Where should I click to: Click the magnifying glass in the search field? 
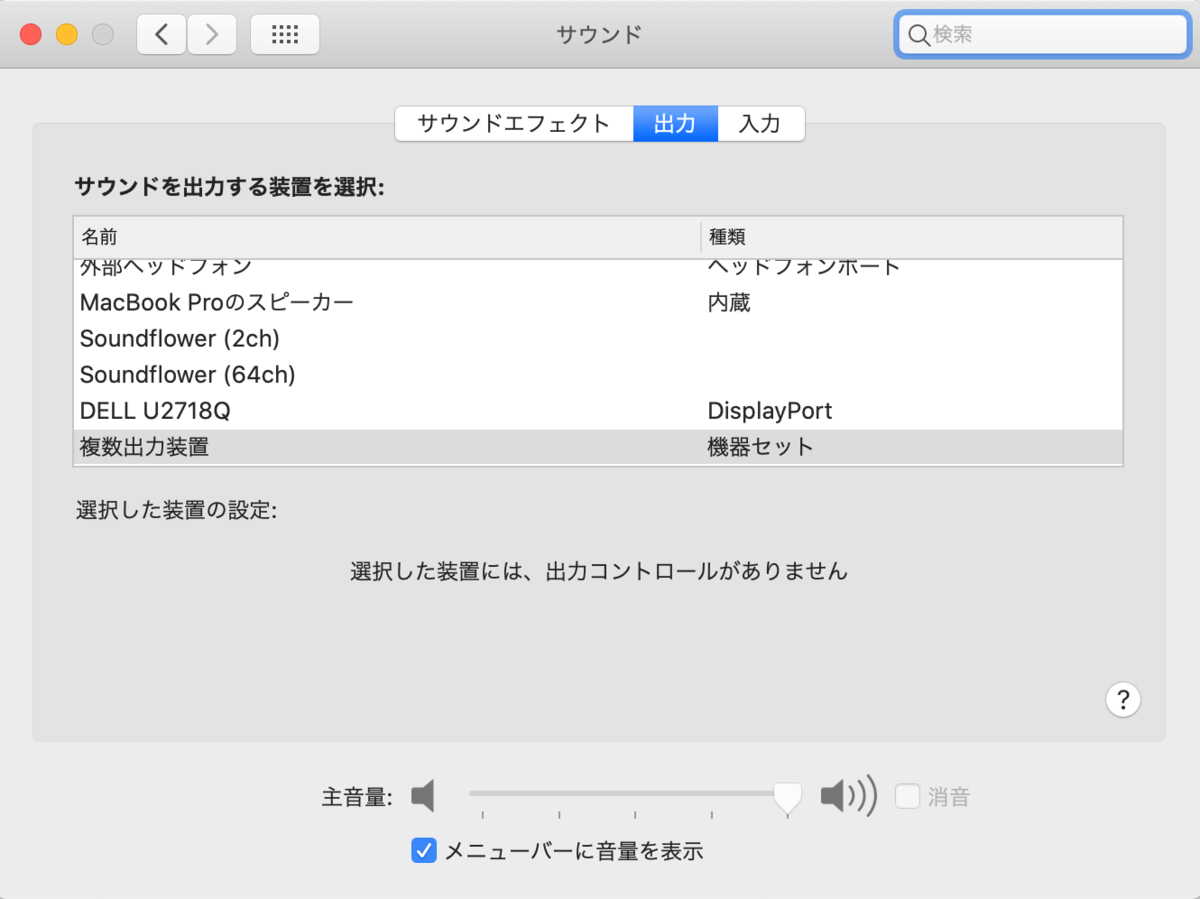[x=919, y=35]
